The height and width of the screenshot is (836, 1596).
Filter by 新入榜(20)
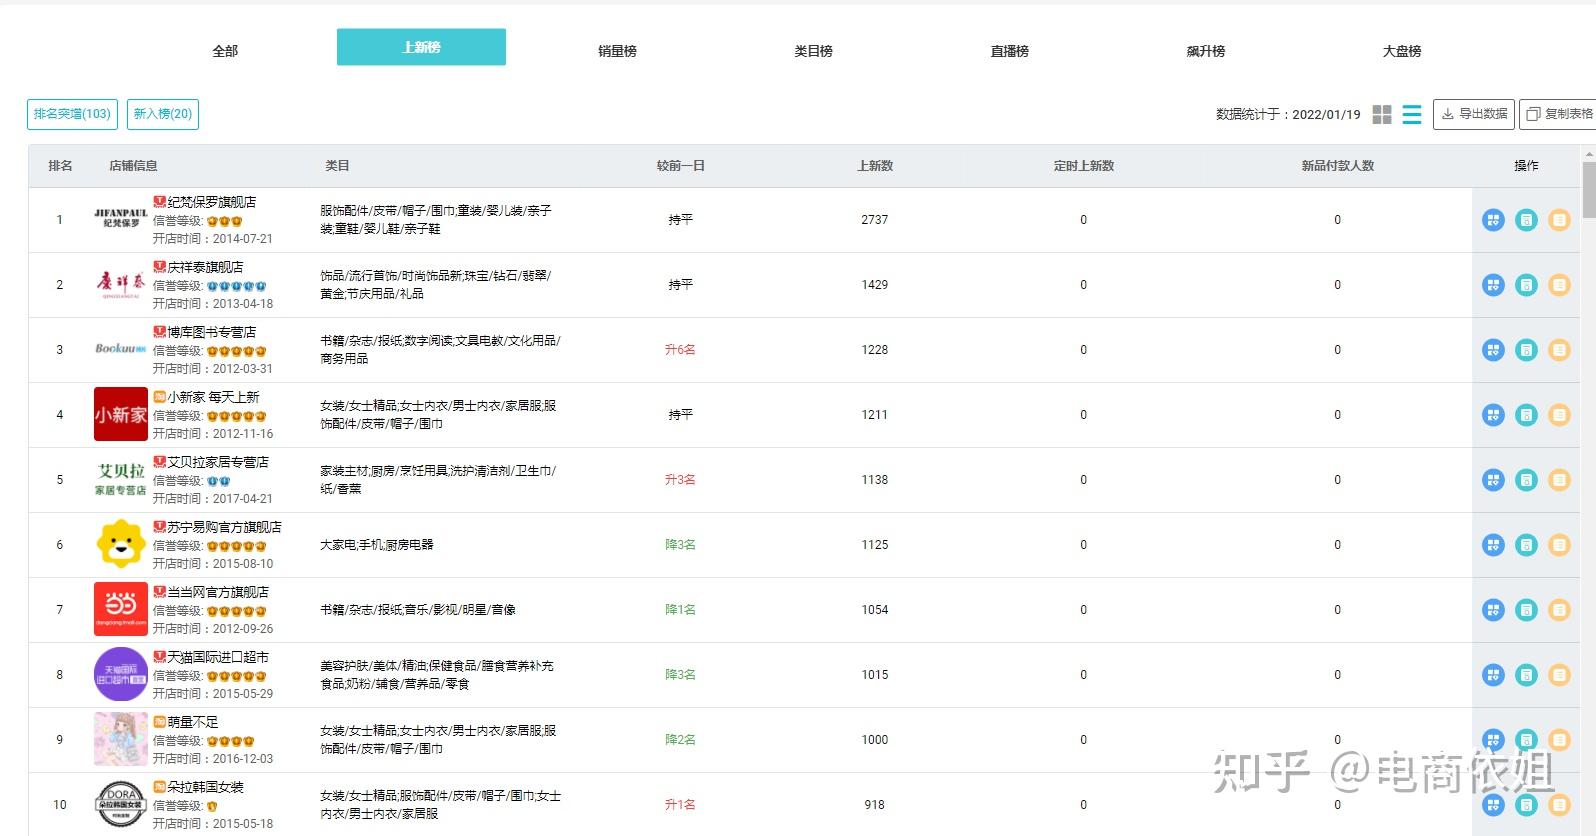pos(163,114)
